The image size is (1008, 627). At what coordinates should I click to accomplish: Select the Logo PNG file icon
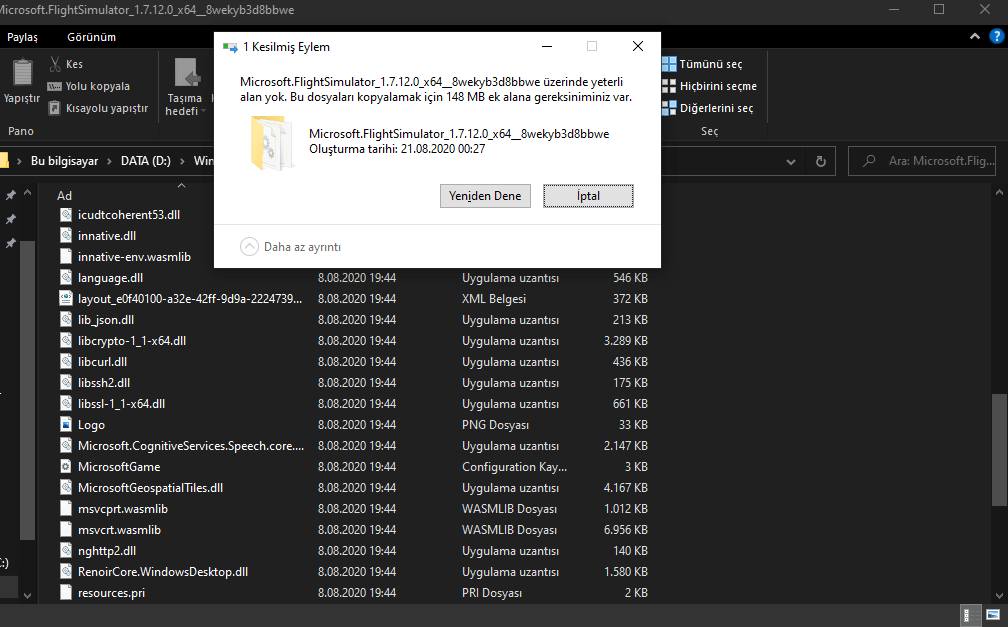(66, 424)
